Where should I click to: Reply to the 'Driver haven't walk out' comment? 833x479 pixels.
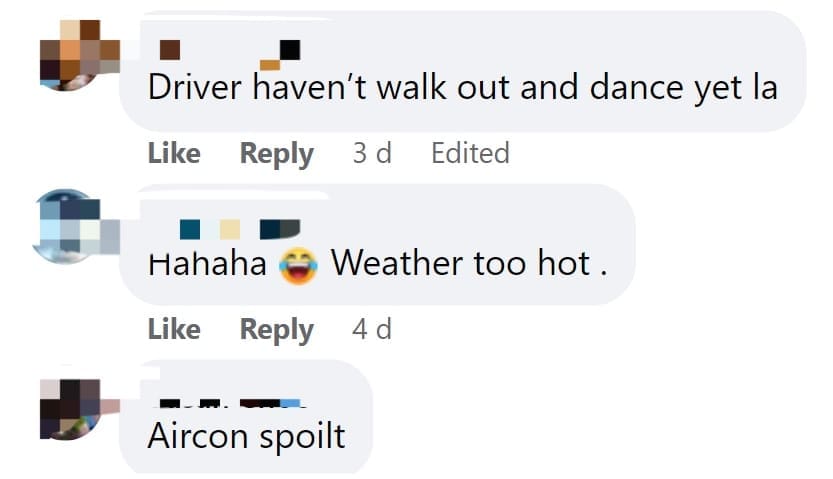[277, 154]
